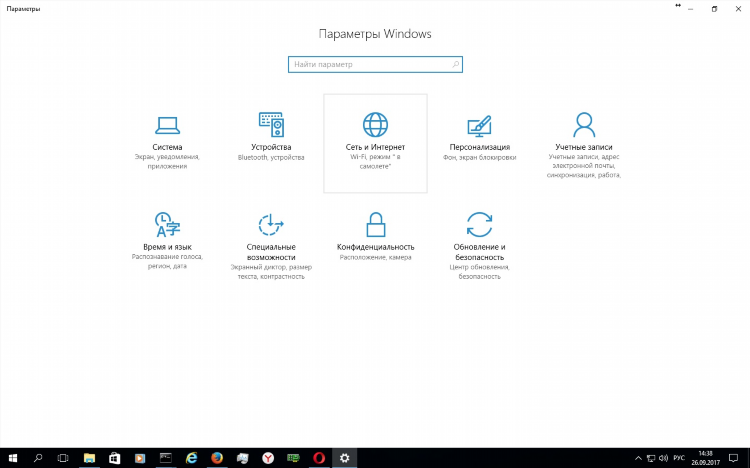Show hidden system tray icons
The width and height of the screenshot is (750, 468).
pos(638,458)
